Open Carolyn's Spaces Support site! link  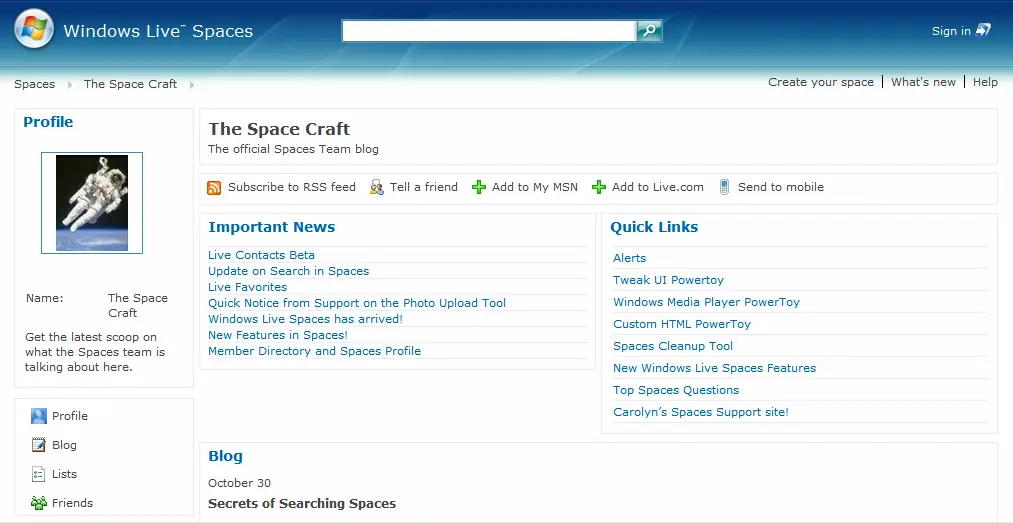pyautogui.click(x=700, y=412)
